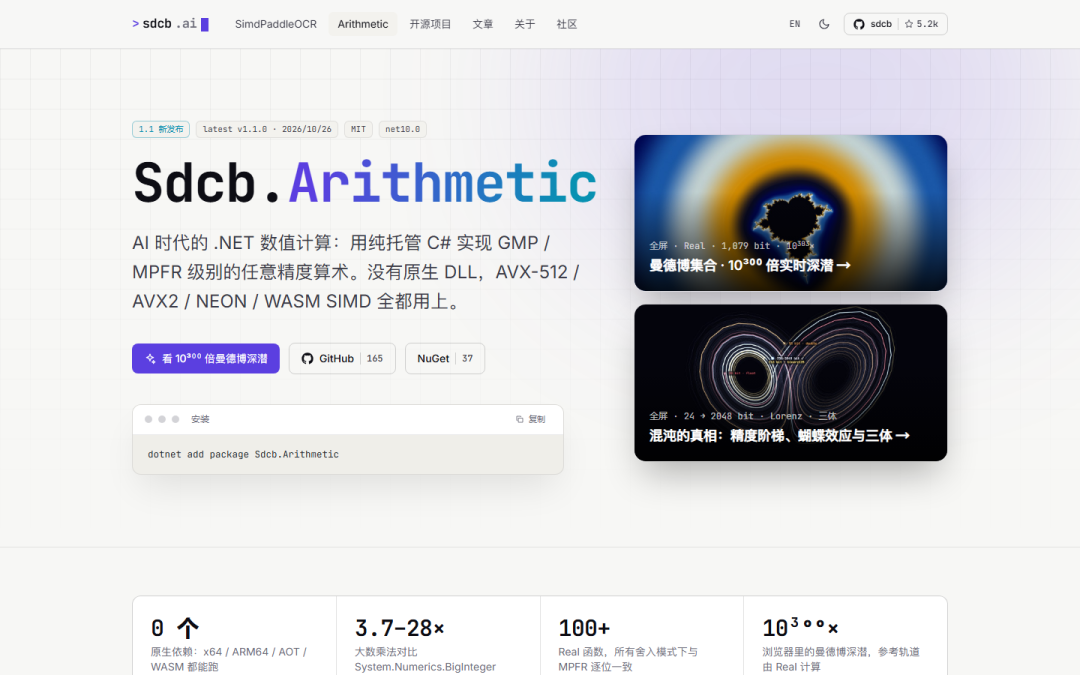Click the 安装 label in the code card

click(200, 419)
